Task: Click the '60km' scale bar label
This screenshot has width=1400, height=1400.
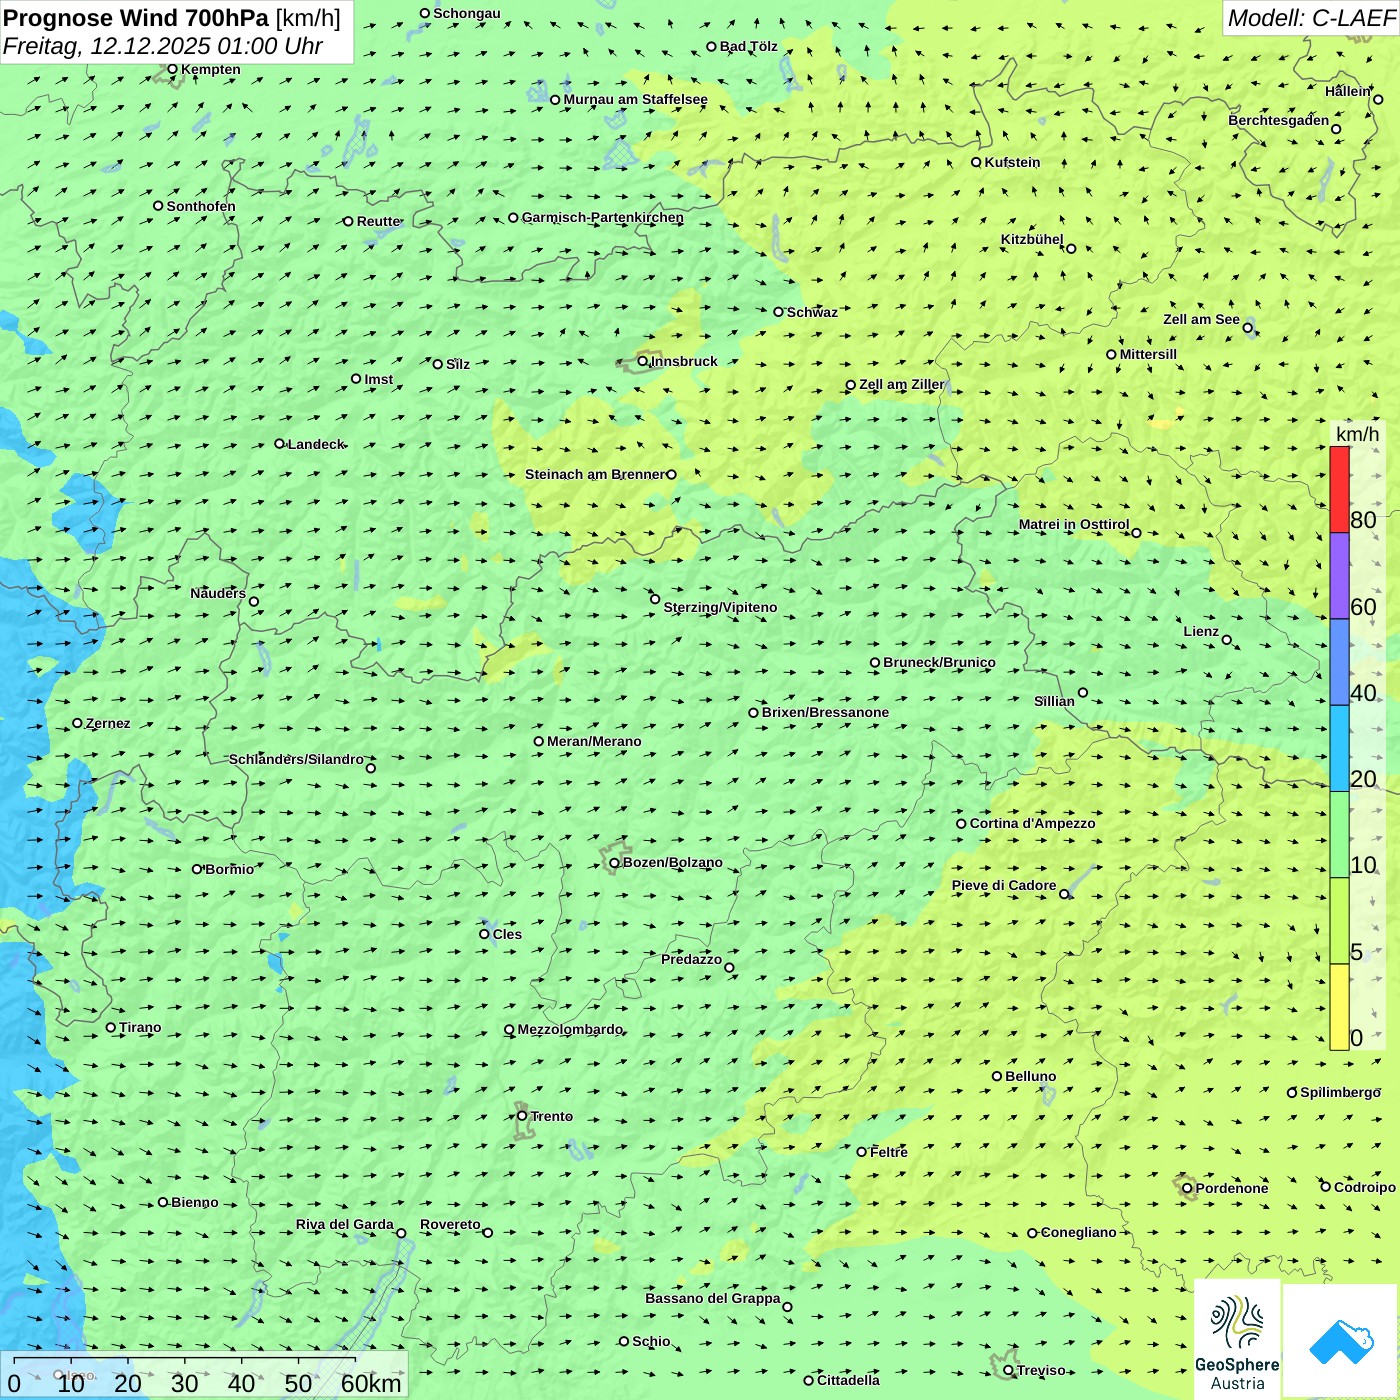Action: 371,1383
